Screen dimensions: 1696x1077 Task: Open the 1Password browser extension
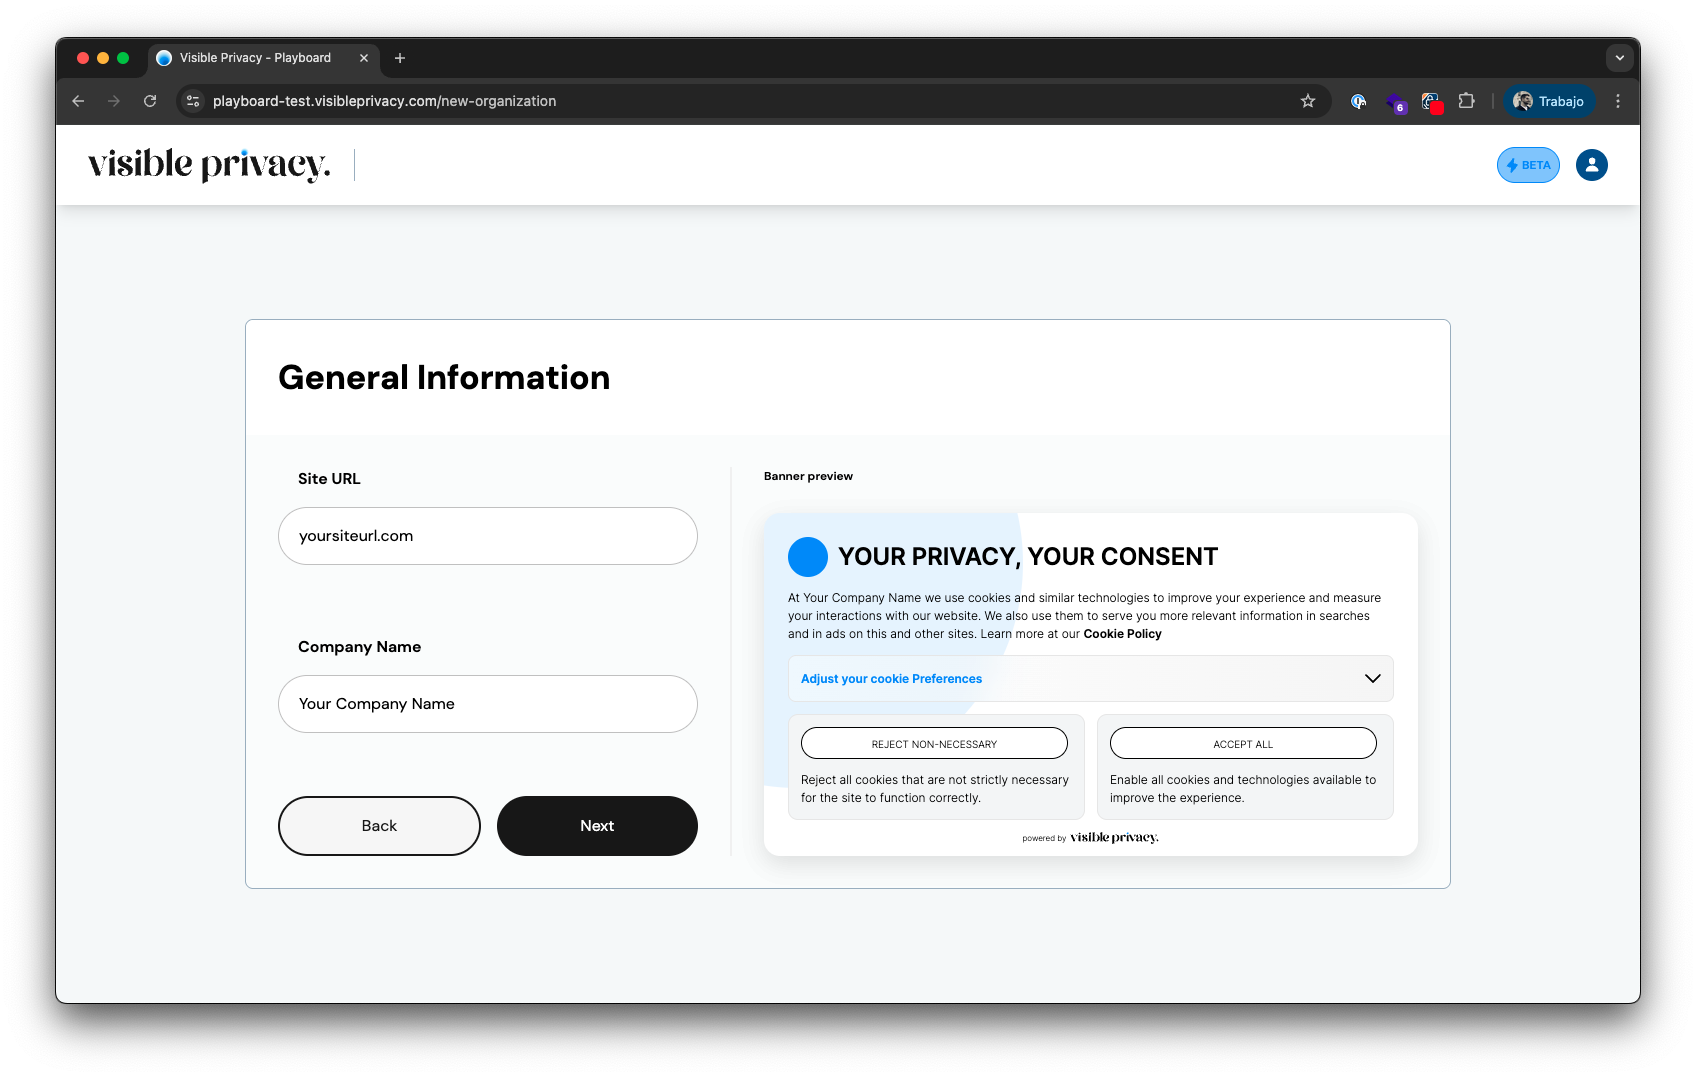click(x=1359, y=101)
